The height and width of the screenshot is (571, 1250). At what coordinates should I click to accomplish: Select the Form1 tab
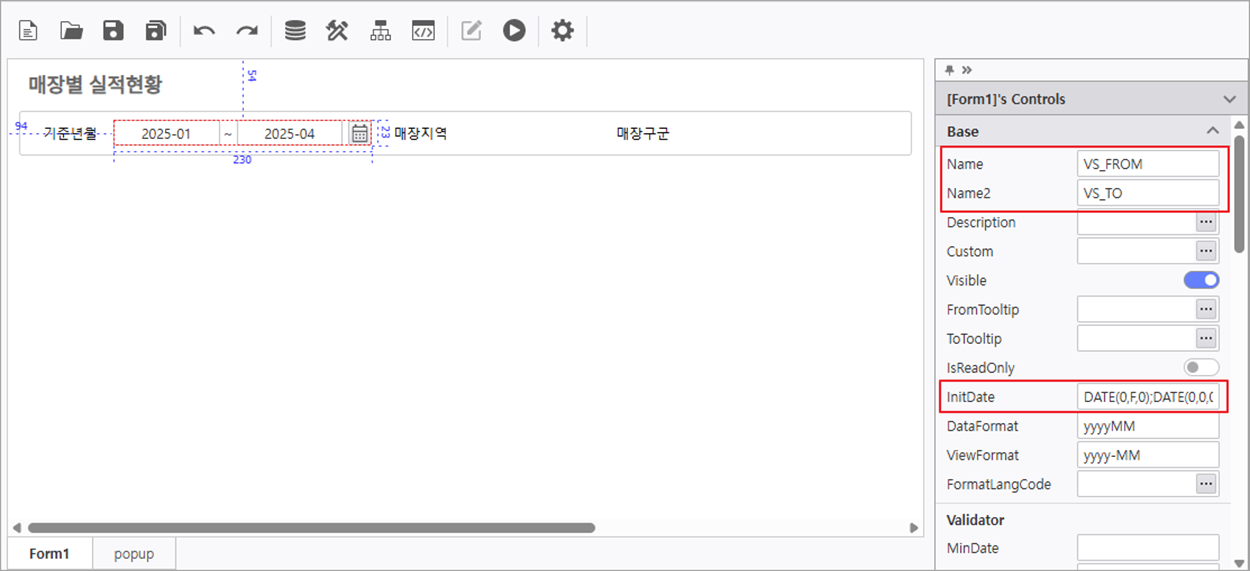point(49,553)
